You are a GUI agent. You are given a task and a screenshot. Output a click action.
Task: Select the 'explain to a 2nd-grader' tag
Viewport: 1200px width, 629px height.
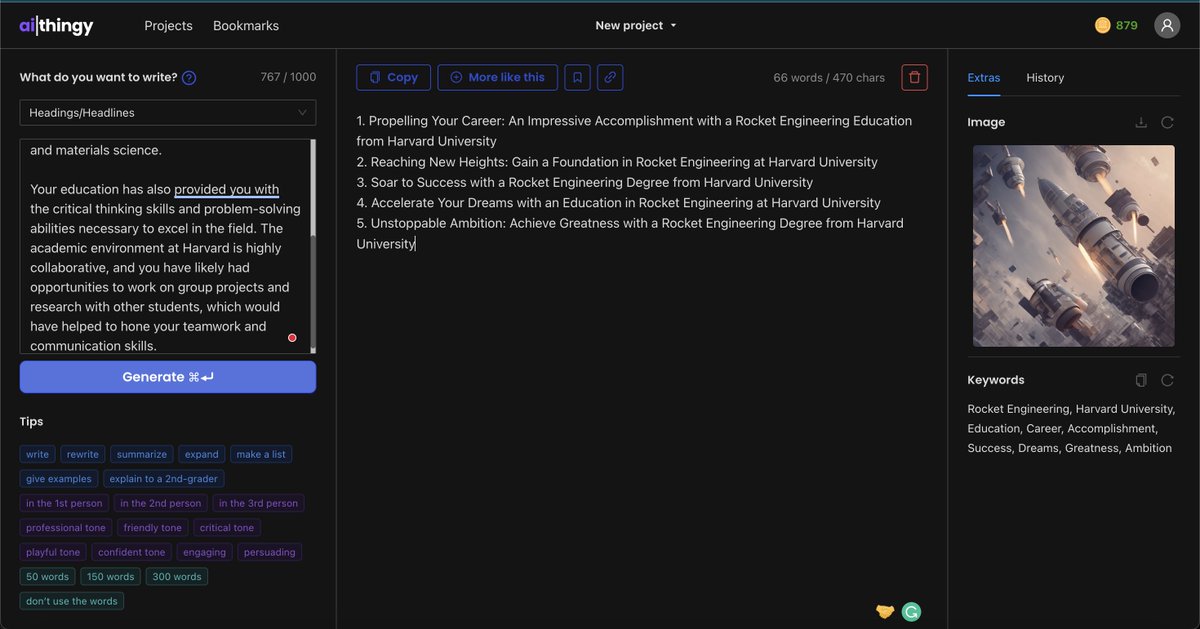tap(163, 479)
